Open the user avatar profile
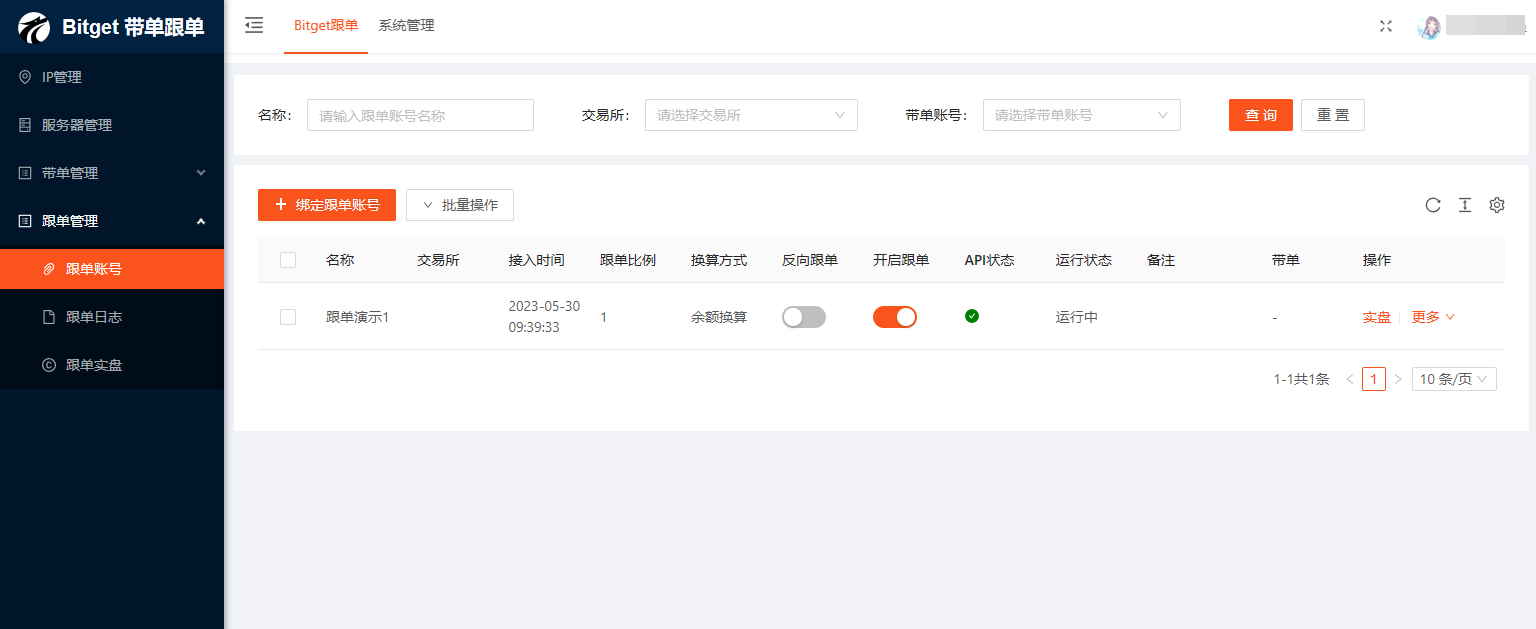This screenshot has height=629, width=1536. click(1429, 27)
